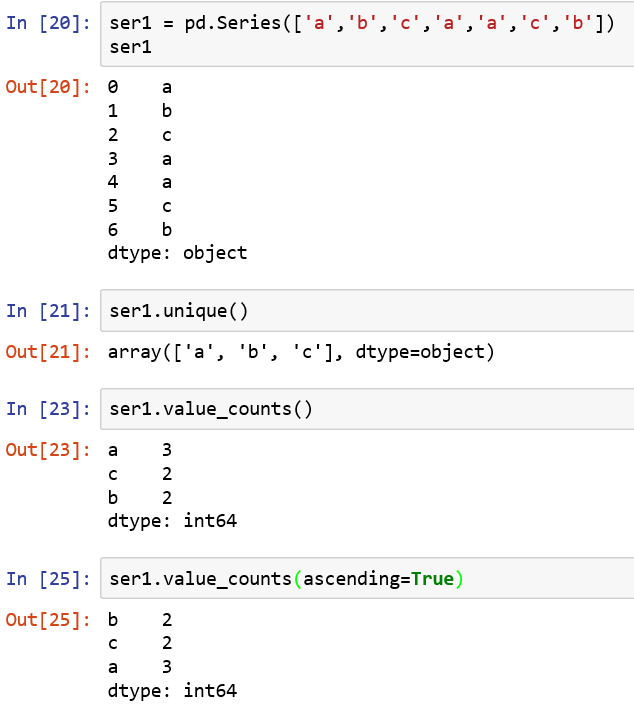This screenshot has width=634, height=718.
Task: Click the ser1 Series definition code cell
Action: tap(367, 34)
